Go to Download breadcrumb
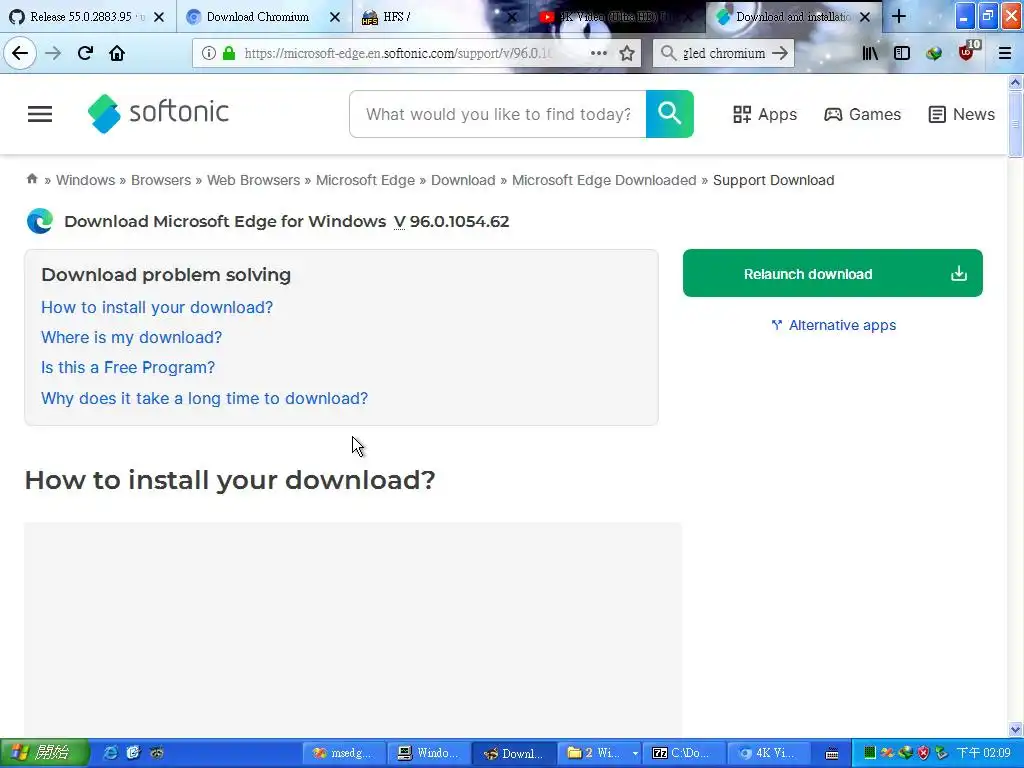1024x768 pixels. click(x=463, y=180)
